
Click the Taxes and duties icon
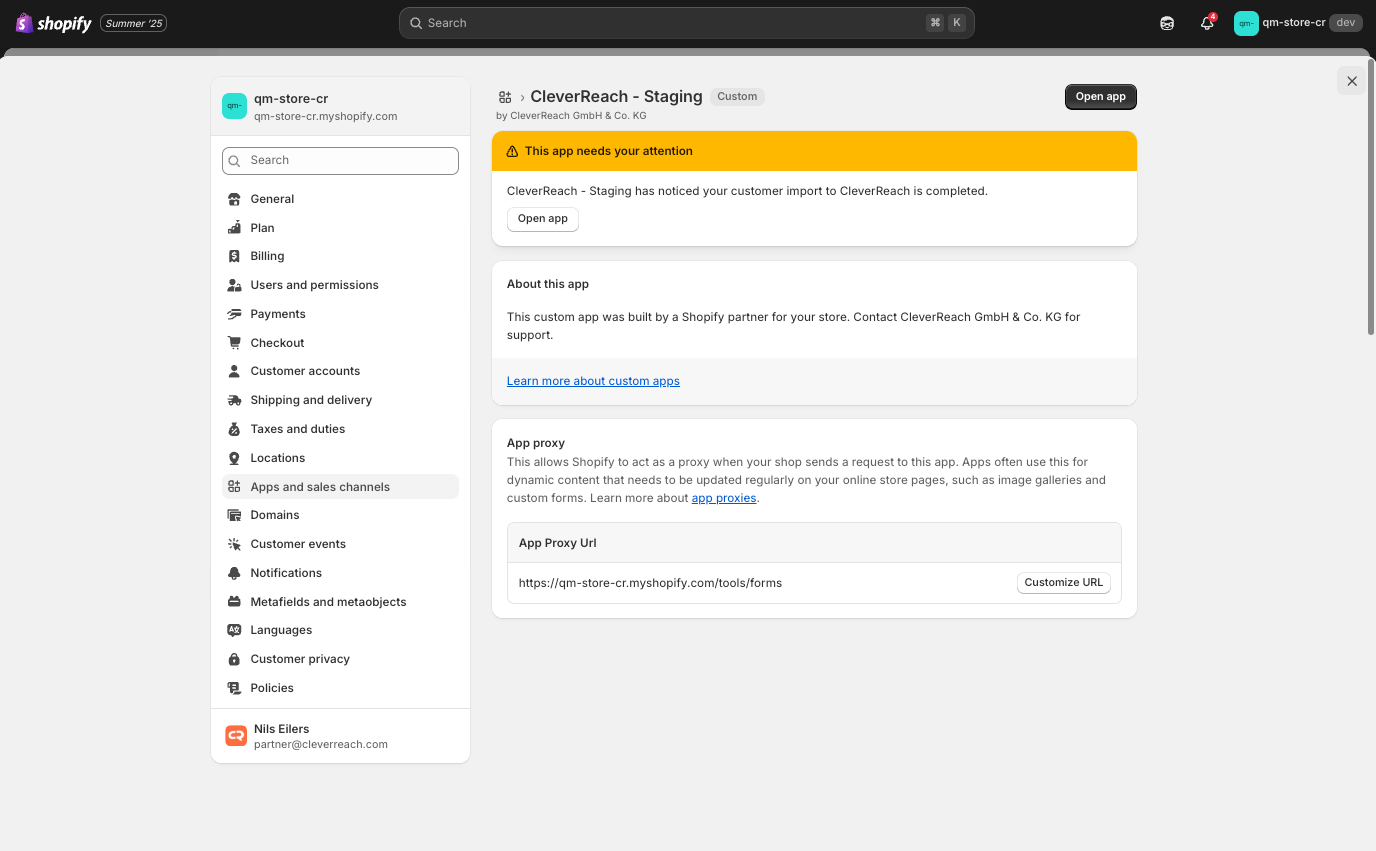coord(234,429)
